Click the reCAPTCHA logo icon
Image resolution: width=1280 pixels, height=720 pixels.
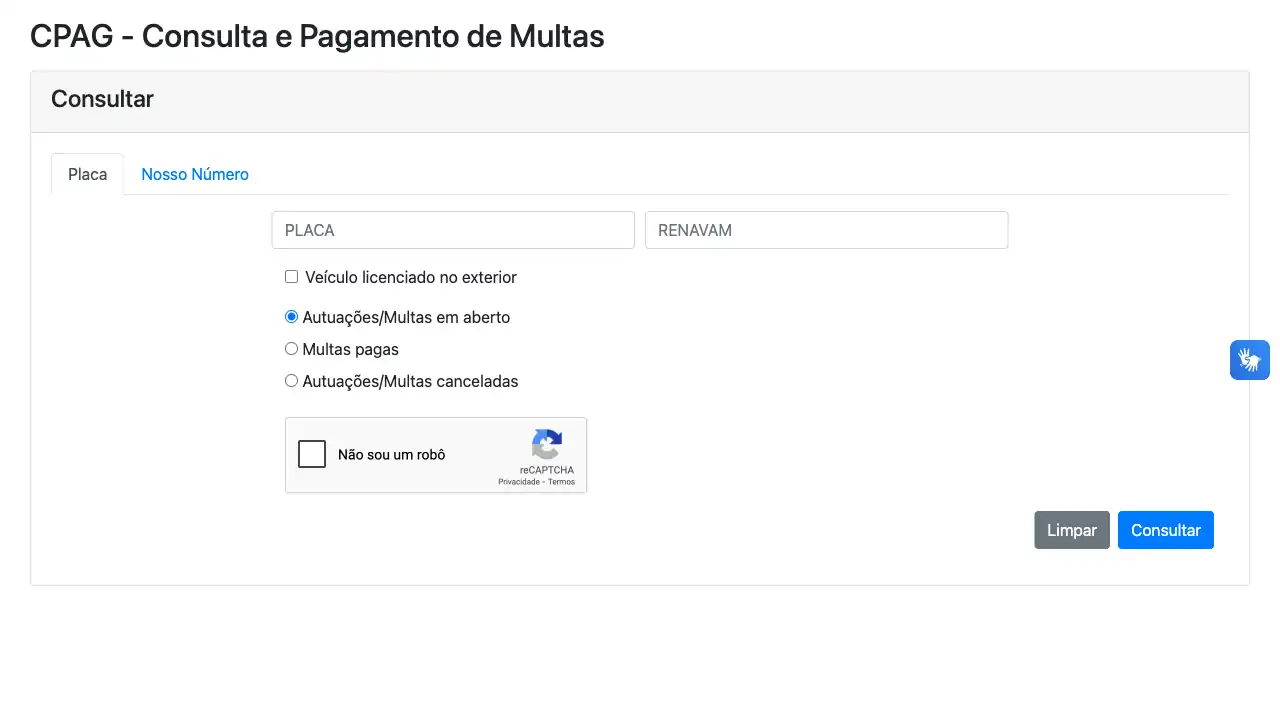(x=547, y=447)
